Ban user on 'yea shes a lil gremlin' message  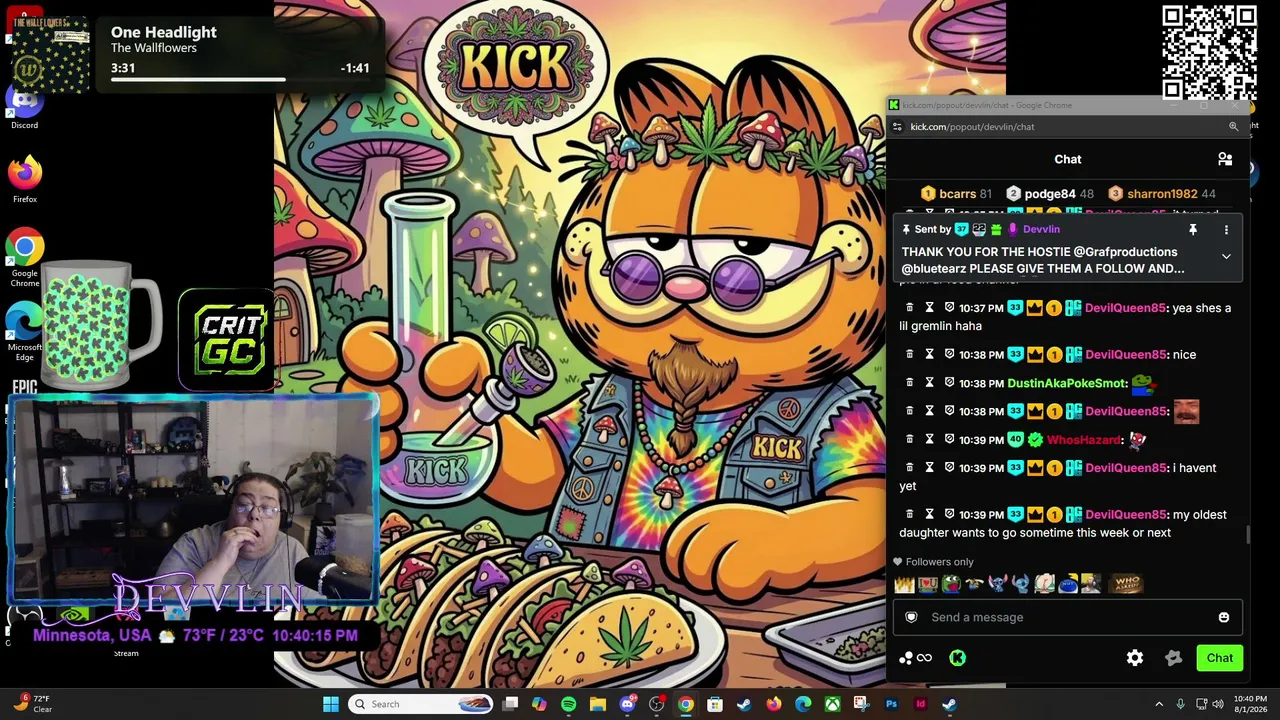[949, 308]
